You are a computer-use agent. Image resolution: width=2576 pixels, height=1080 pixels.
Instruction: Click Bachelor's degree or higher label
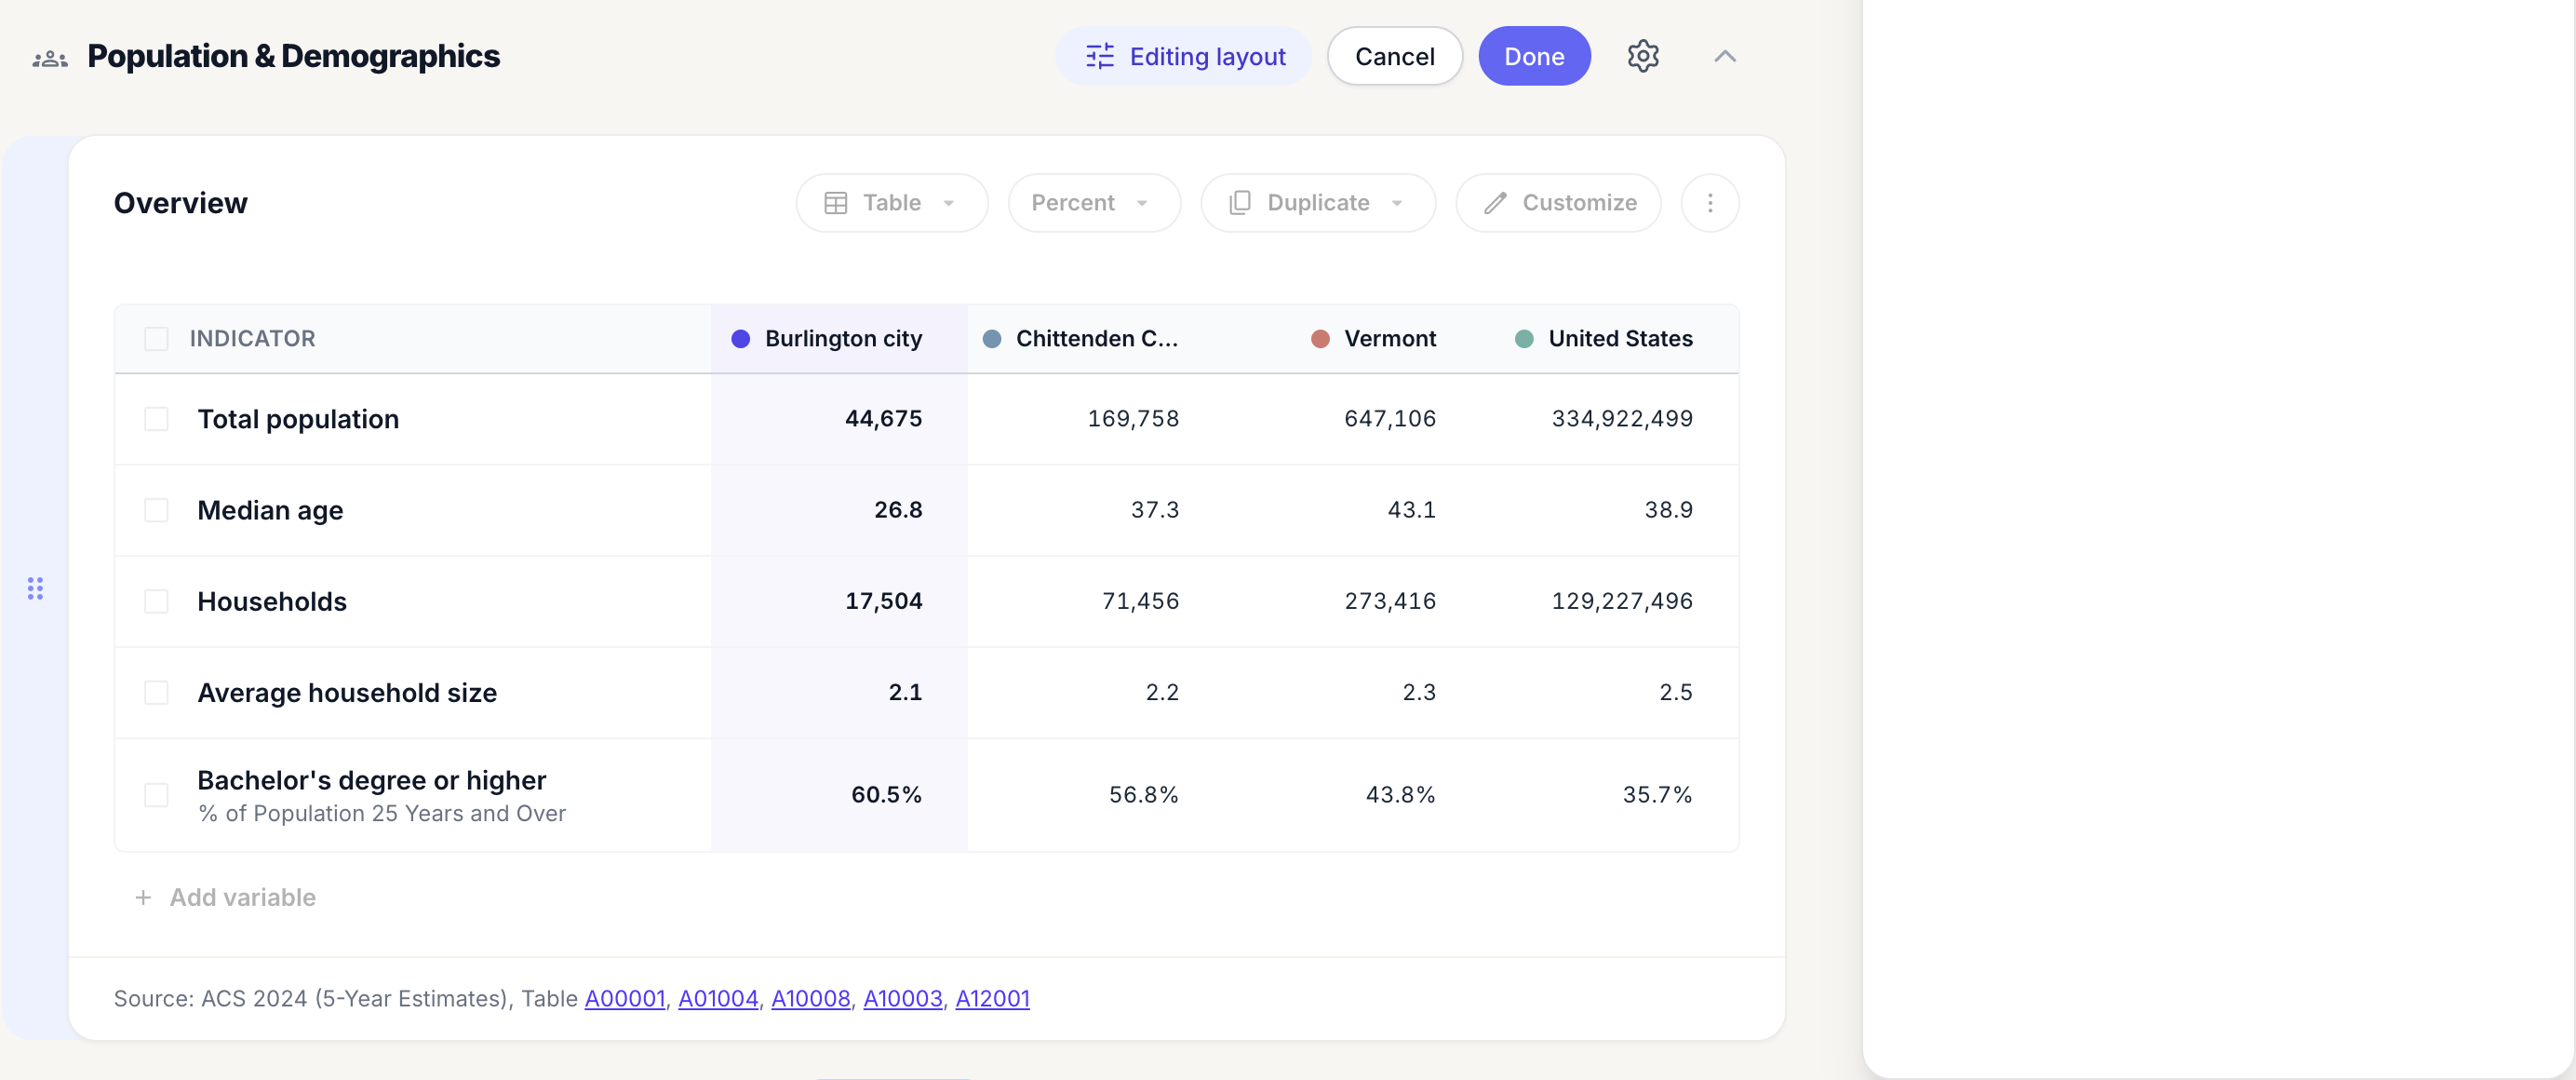(x=371, y=780)
